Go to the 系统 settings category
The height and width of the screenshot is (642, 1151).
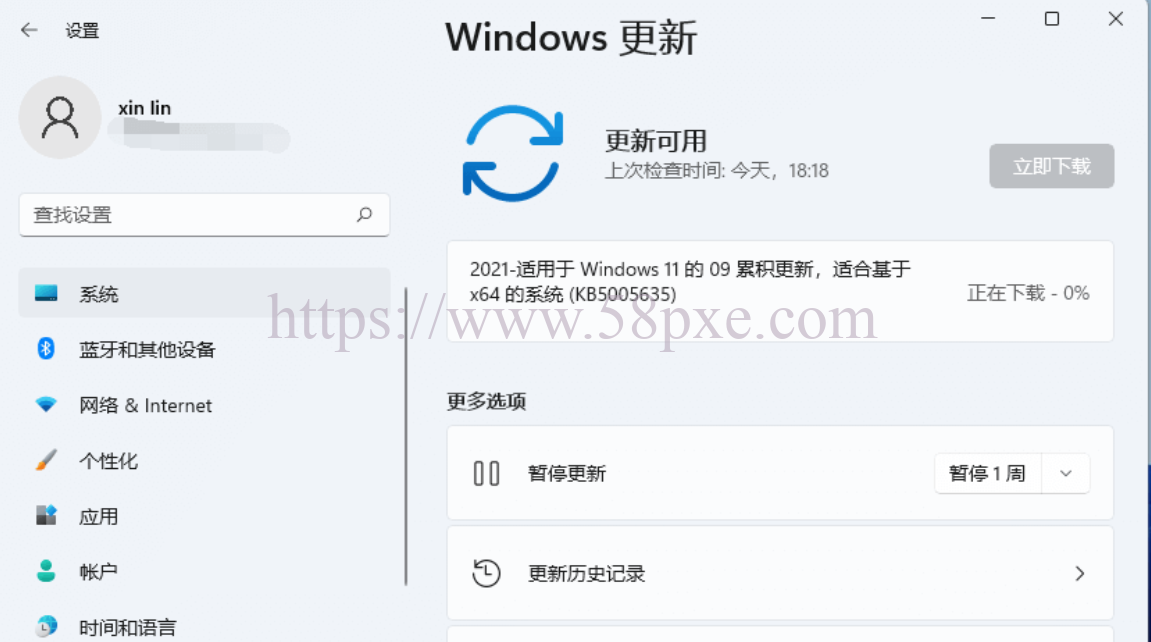pos(204,293)
